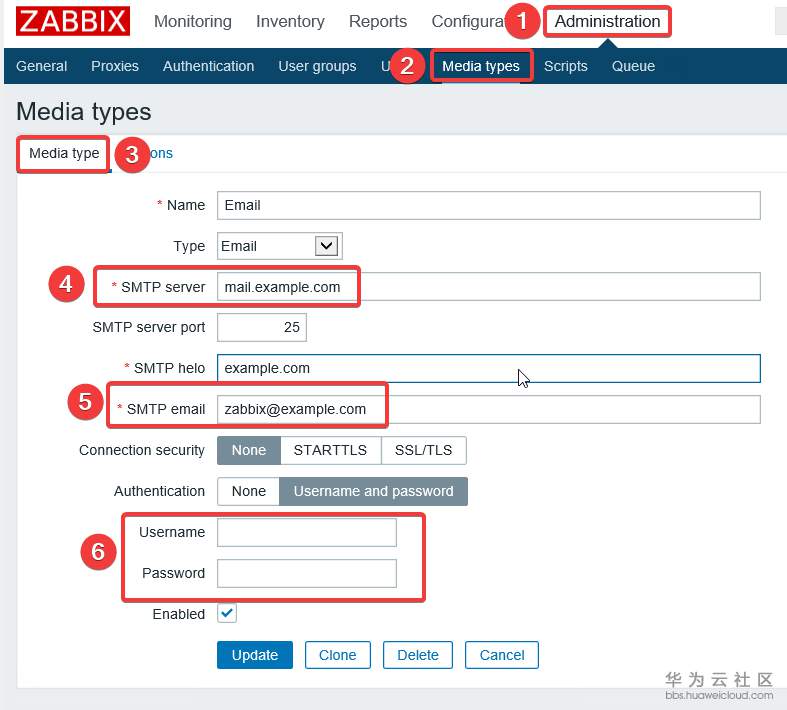Set Connection security to SSL/TLS
The image size is (787, 710).
(x=424, y=450)
